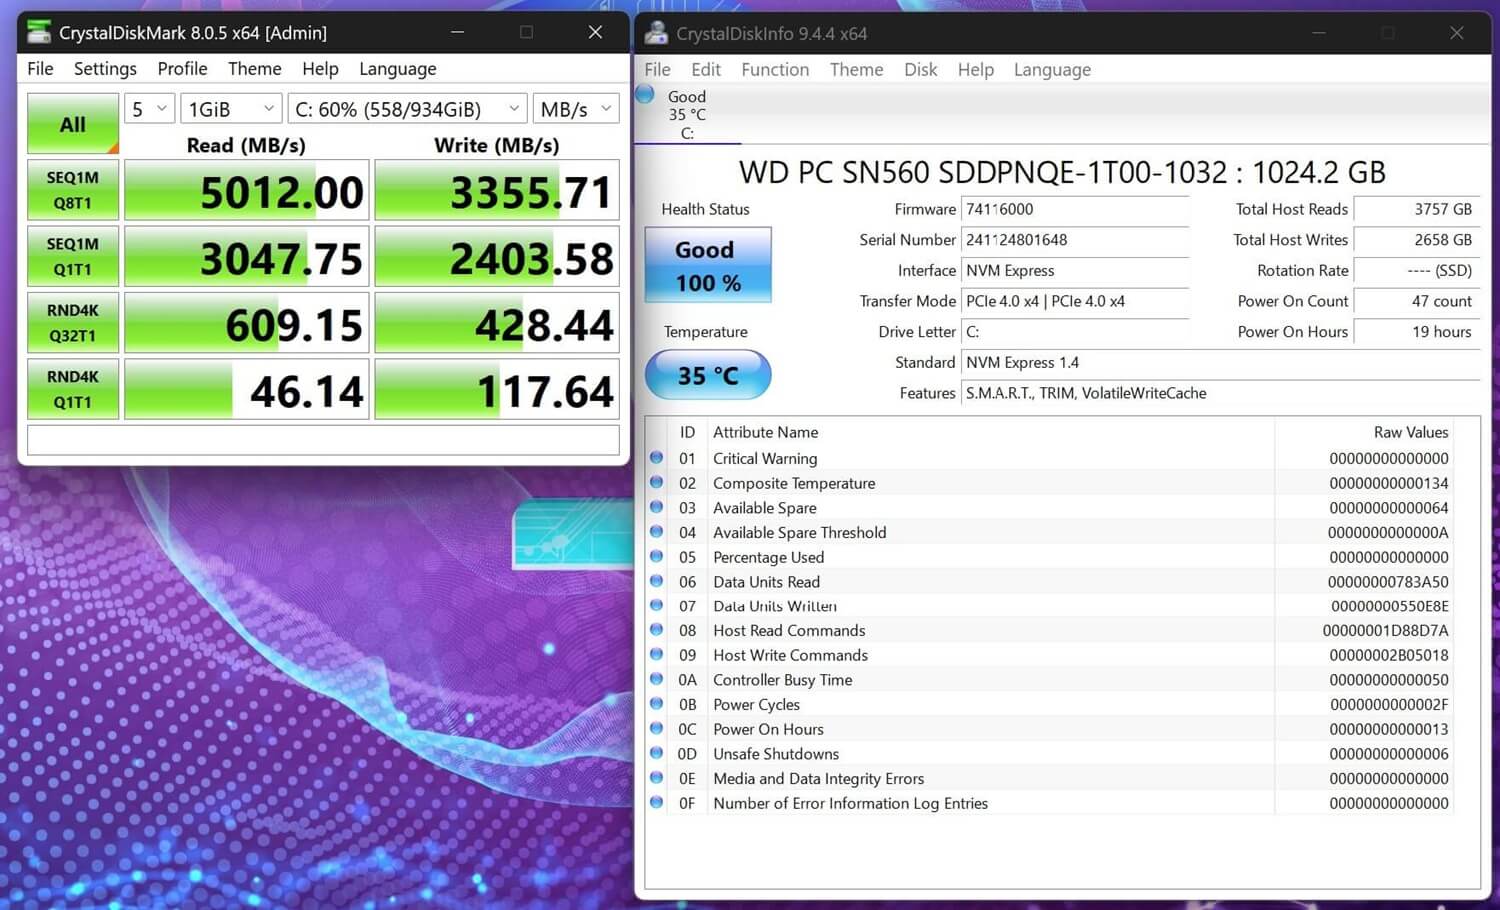Click status orb for Number of Error Information Log Entries
1500x910 pixels.
coord(656,802)
